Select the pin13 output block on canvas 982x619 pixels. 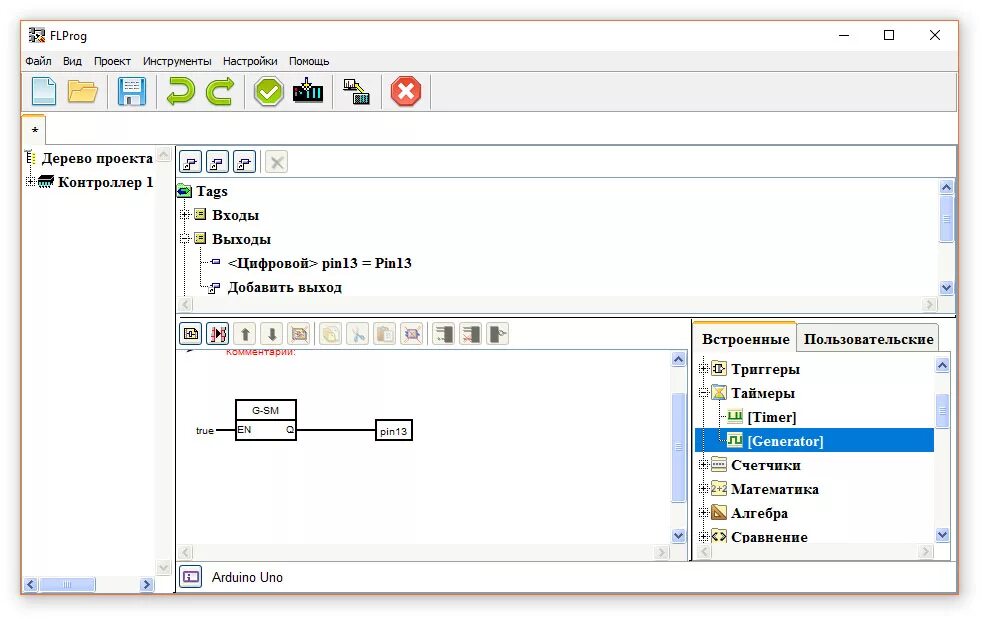pyautogui.click(x=393, y=430)
